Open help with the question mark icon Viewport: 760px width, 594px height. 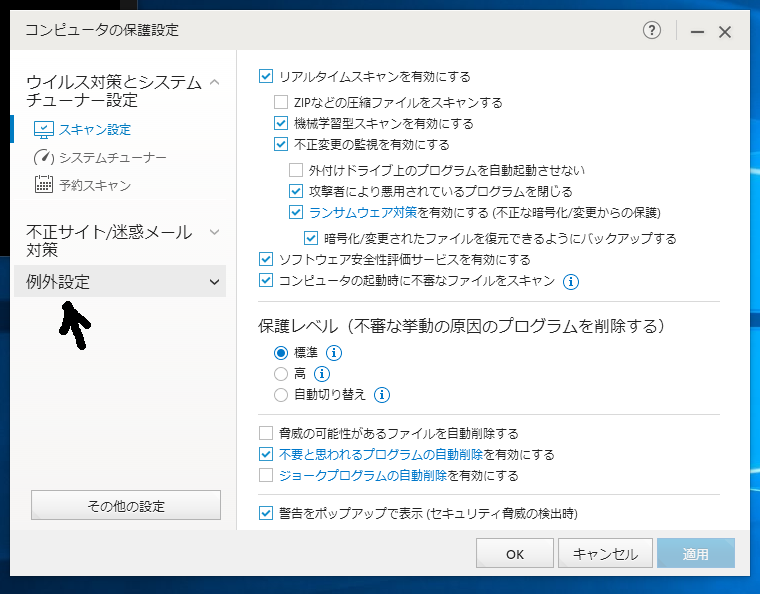click(652, 31)
